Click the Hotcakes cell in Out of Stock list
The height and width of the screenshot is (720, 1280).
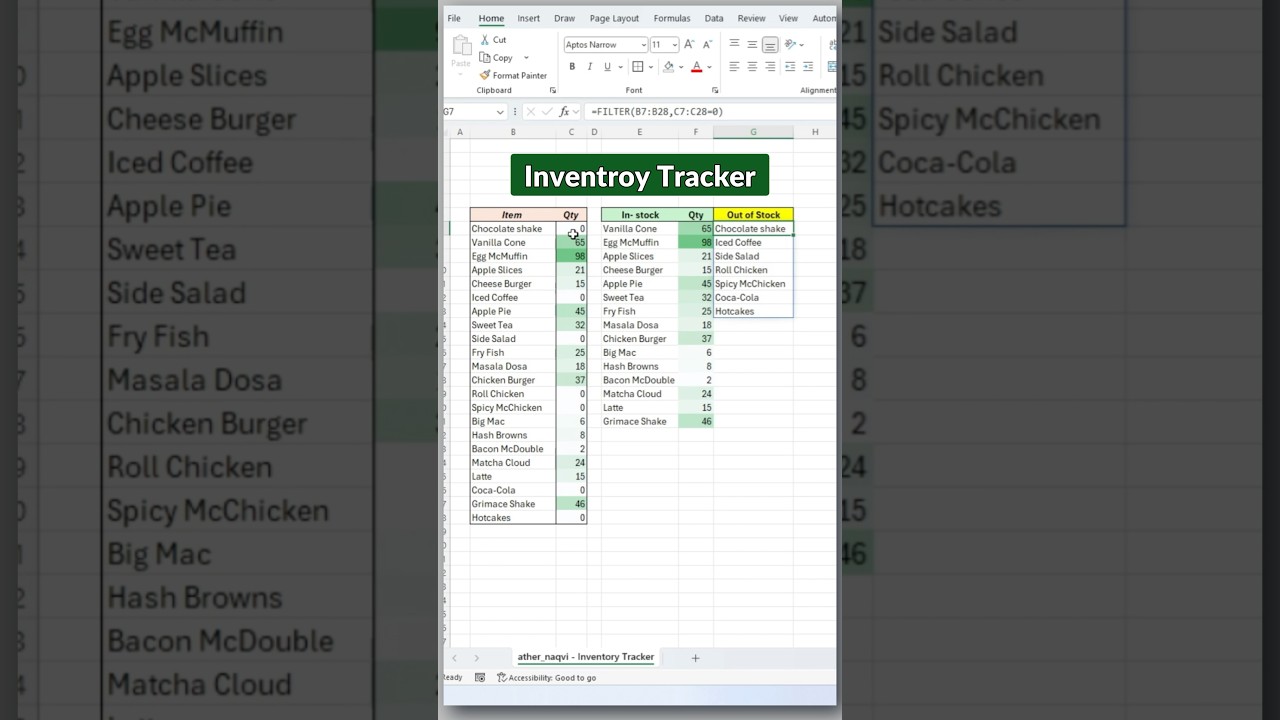pyautogui.click(x=753, y=312)
